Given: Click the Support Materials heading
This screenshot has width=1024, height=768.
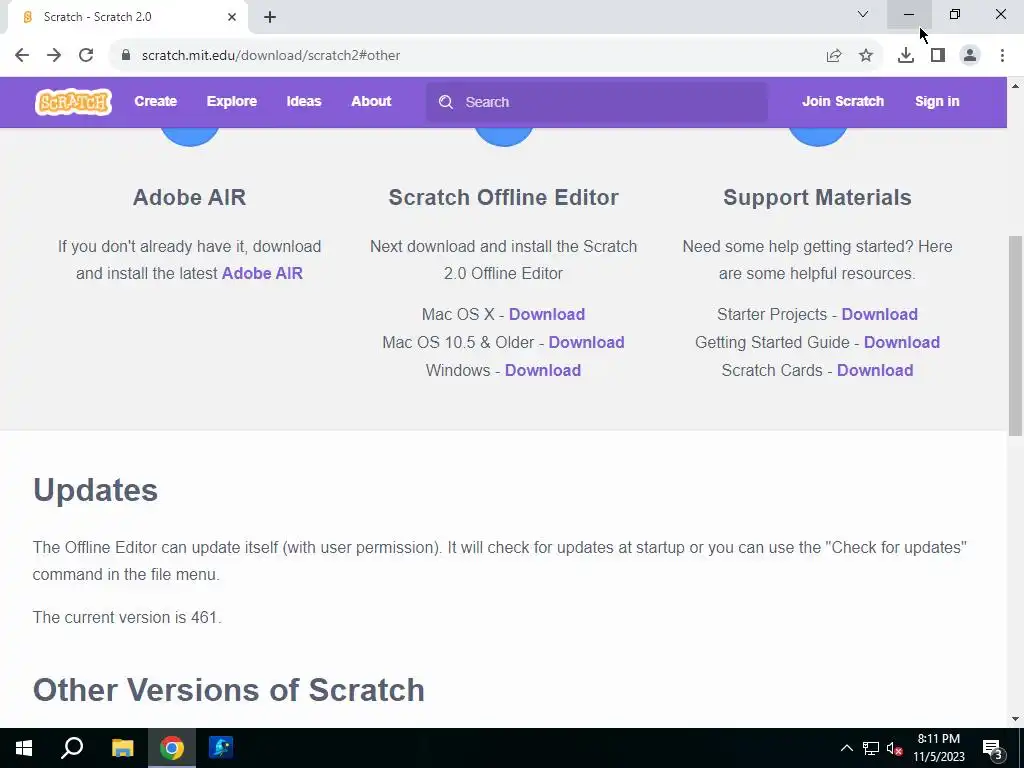Looking at the screenshot, I should pos(817,197).
